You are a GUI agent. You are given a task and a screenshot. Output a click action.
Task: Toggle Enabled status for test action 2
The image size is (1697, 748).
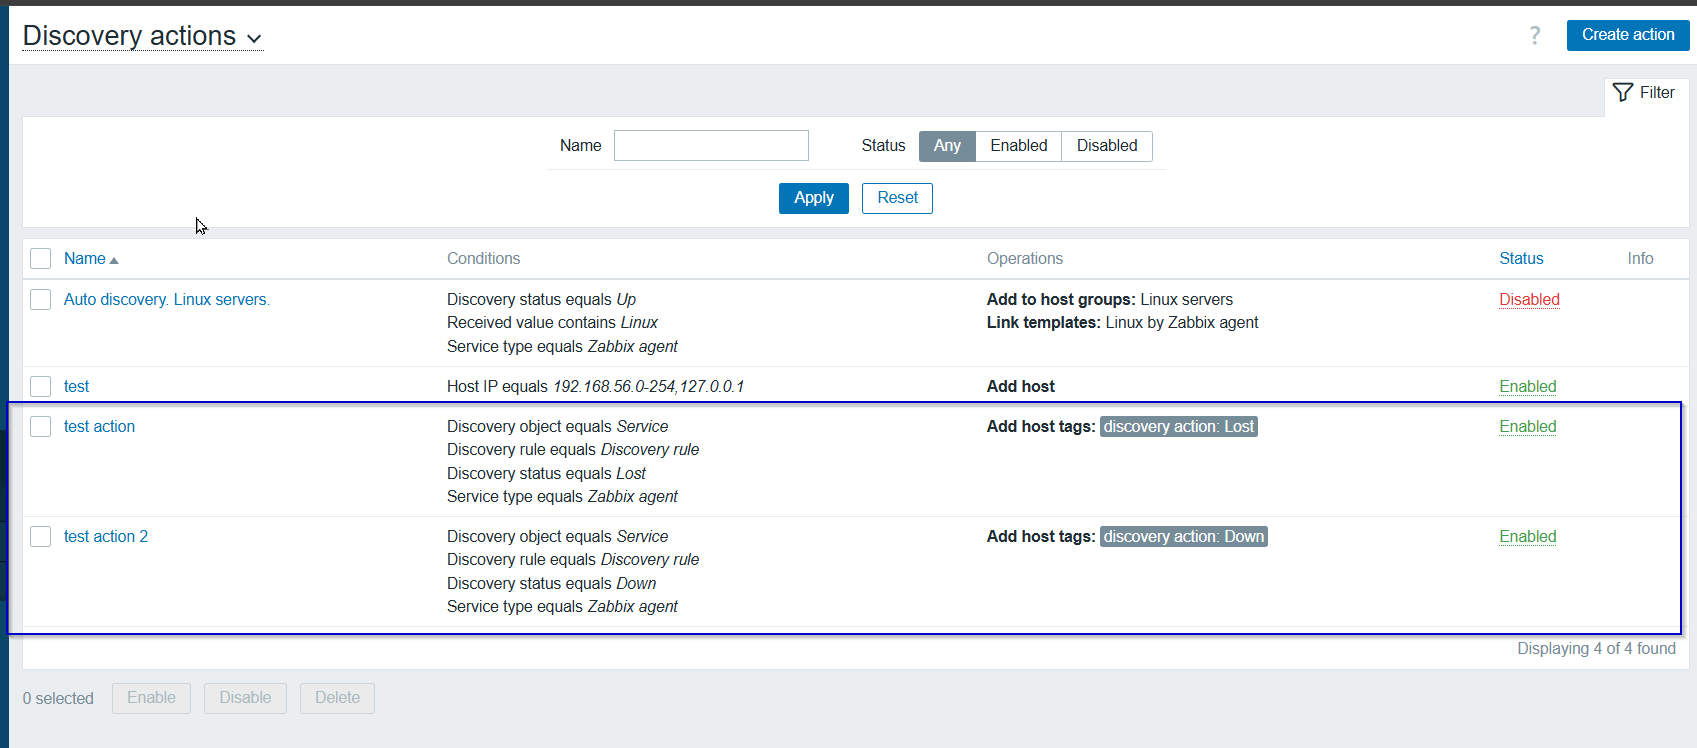(1527, 537)
